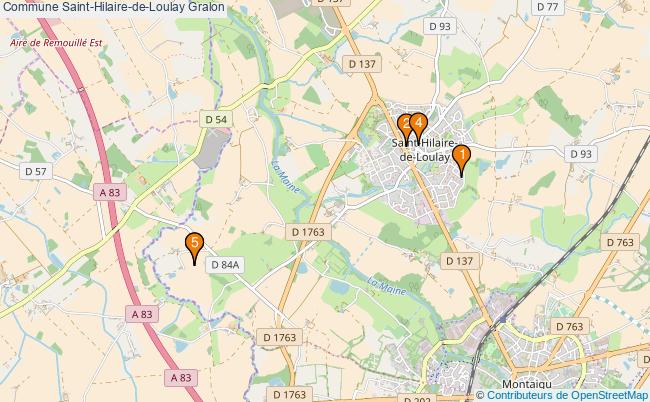The width and height of the screenshot is (650, 402).
Task: Click orange map marker number 1
Action: click(461, 160)
